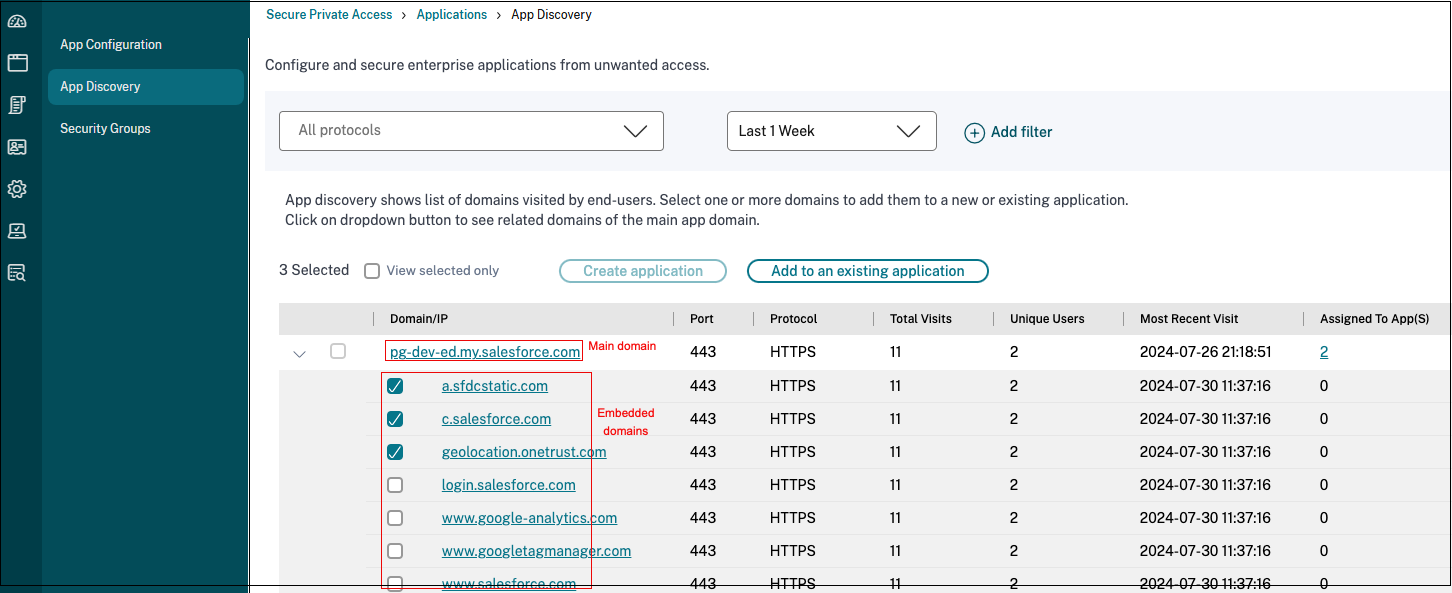Image resolution: width=1452 pixels, height=593 pixels.
Task: Open the All protocols dropdown
Action: point(471,131)
